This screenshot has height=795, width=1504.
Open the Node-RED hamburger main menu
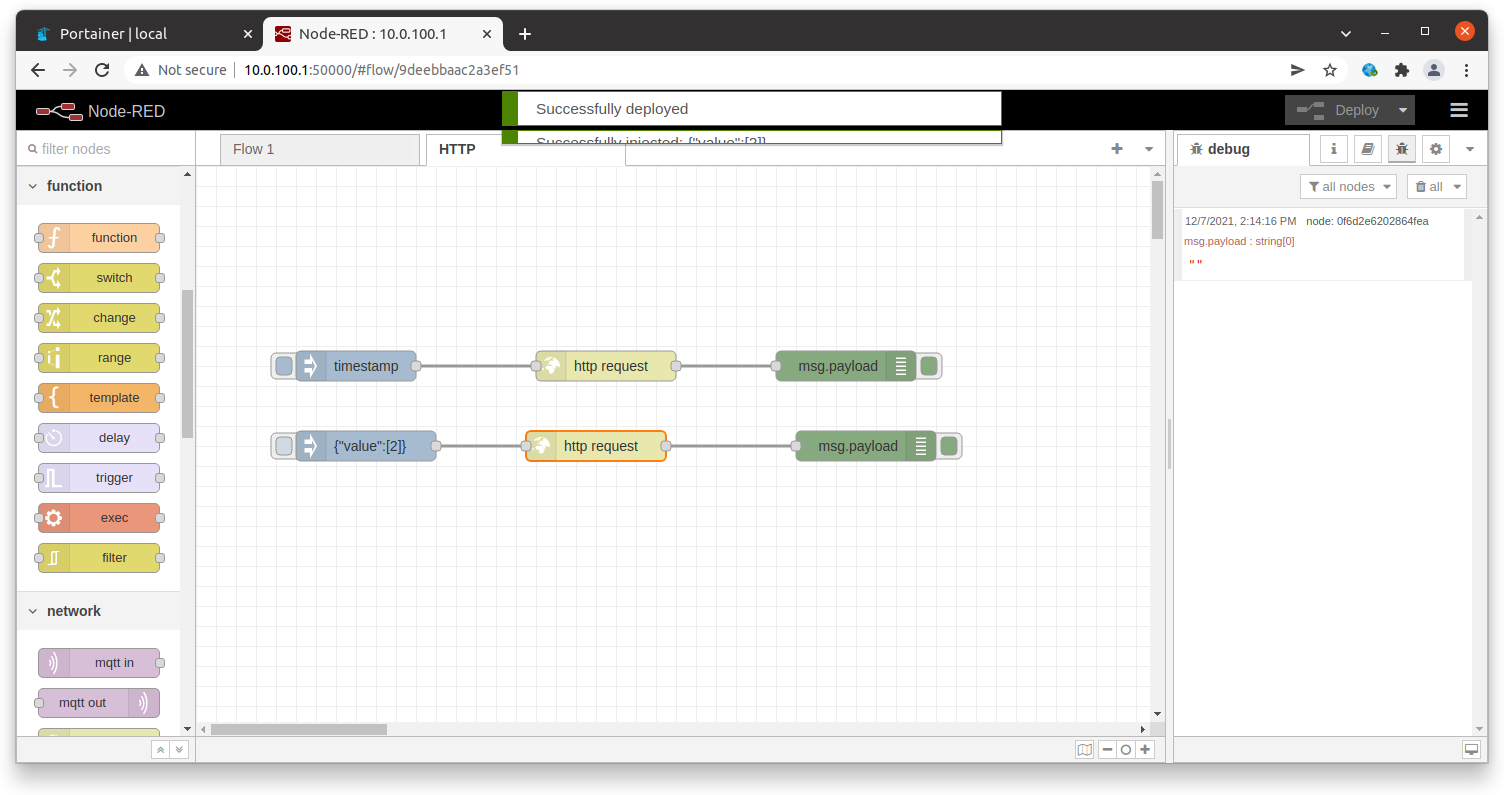point(1458,110)
